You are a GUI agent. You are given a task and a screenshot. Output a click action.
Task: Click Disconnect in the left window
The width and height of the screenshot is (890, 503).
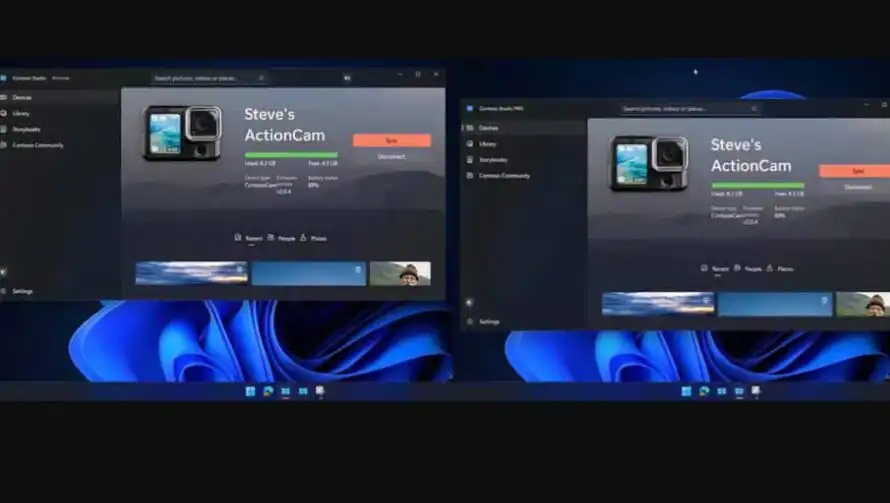click(391, 156)
